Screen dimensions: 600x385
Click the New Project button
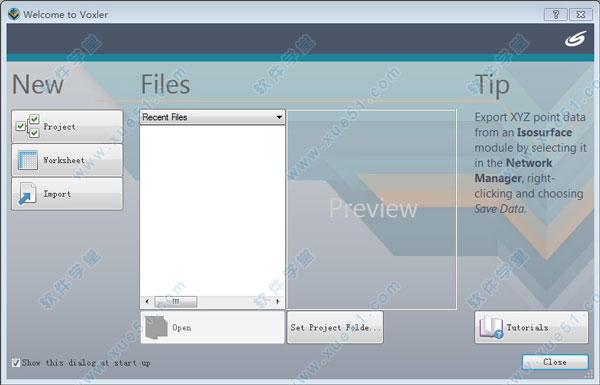[67, 126]
